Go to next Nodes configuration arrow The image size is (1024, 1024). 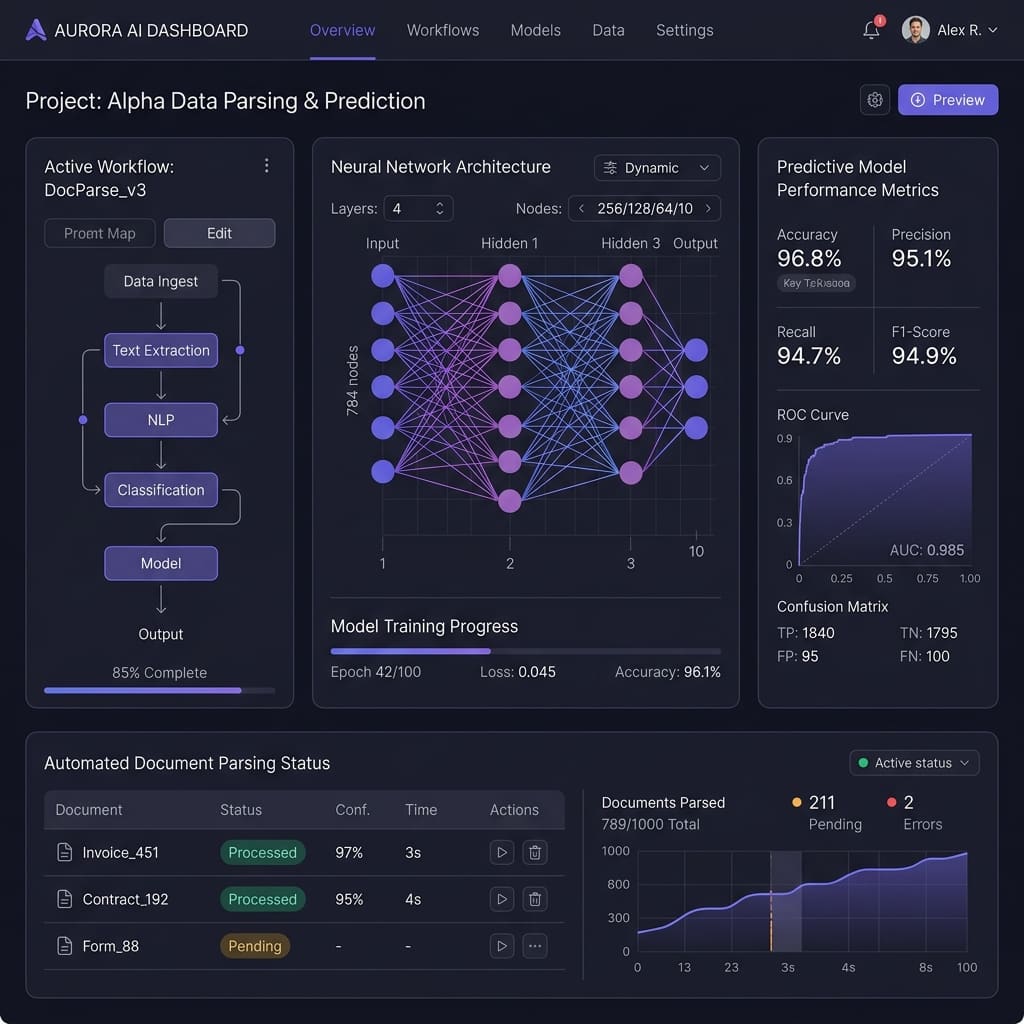pyautogui.click(x=708, y=208)
